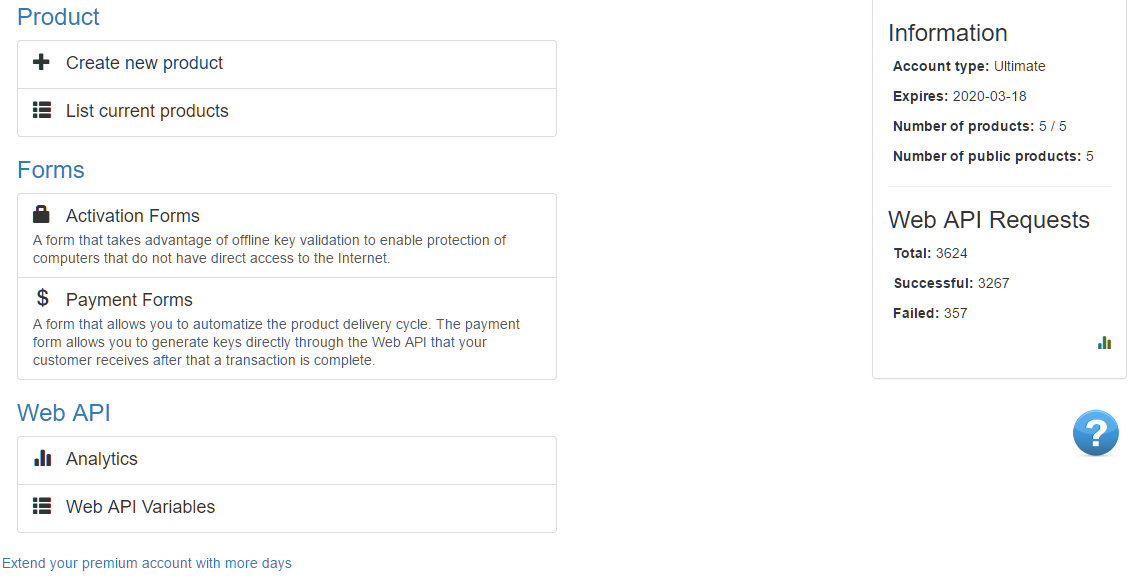
Task: Click the Web API section heading
Action: click(x=64, y=413)
